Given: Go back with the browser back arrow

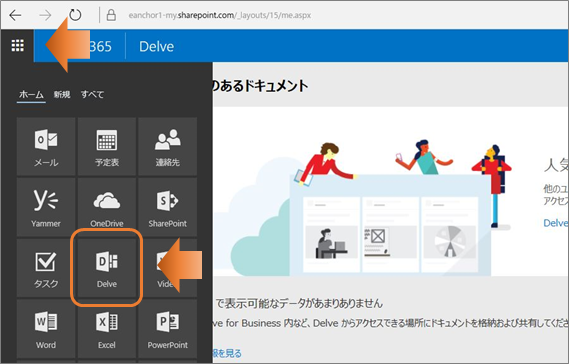Looking at the screenshot, I should (15, 15).
